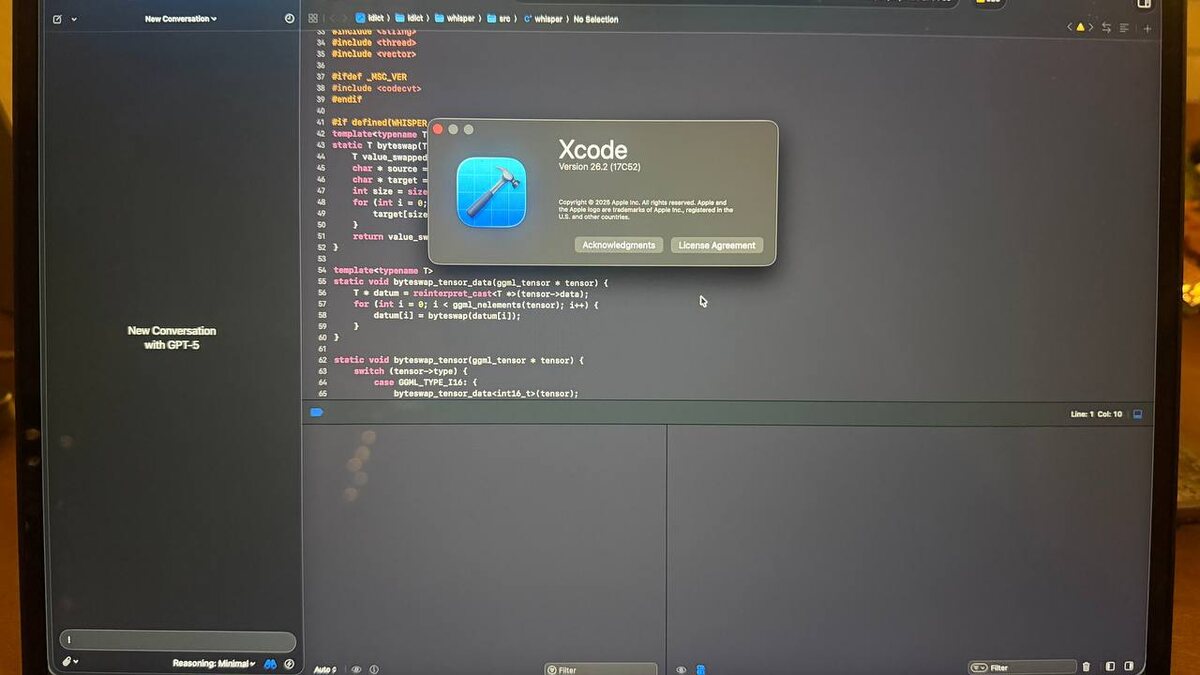Click the variables view Filter field
Viewport: 1200px width, 675px height.
pos(601,669)
